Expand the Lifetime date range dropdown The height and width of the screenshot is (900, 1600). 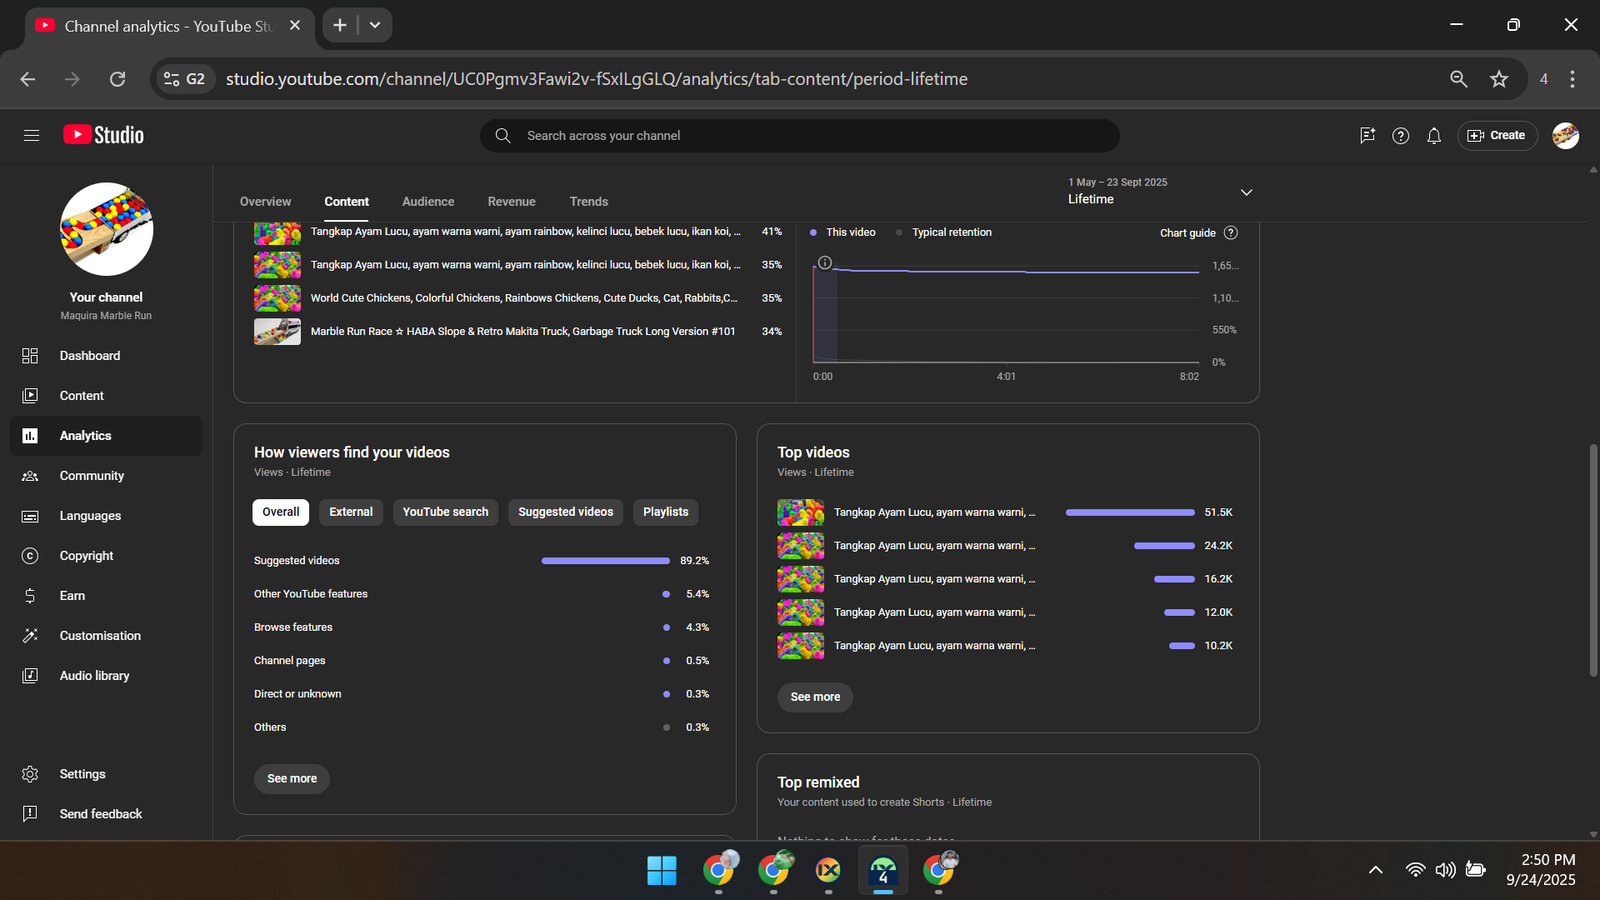[1246, 192]
